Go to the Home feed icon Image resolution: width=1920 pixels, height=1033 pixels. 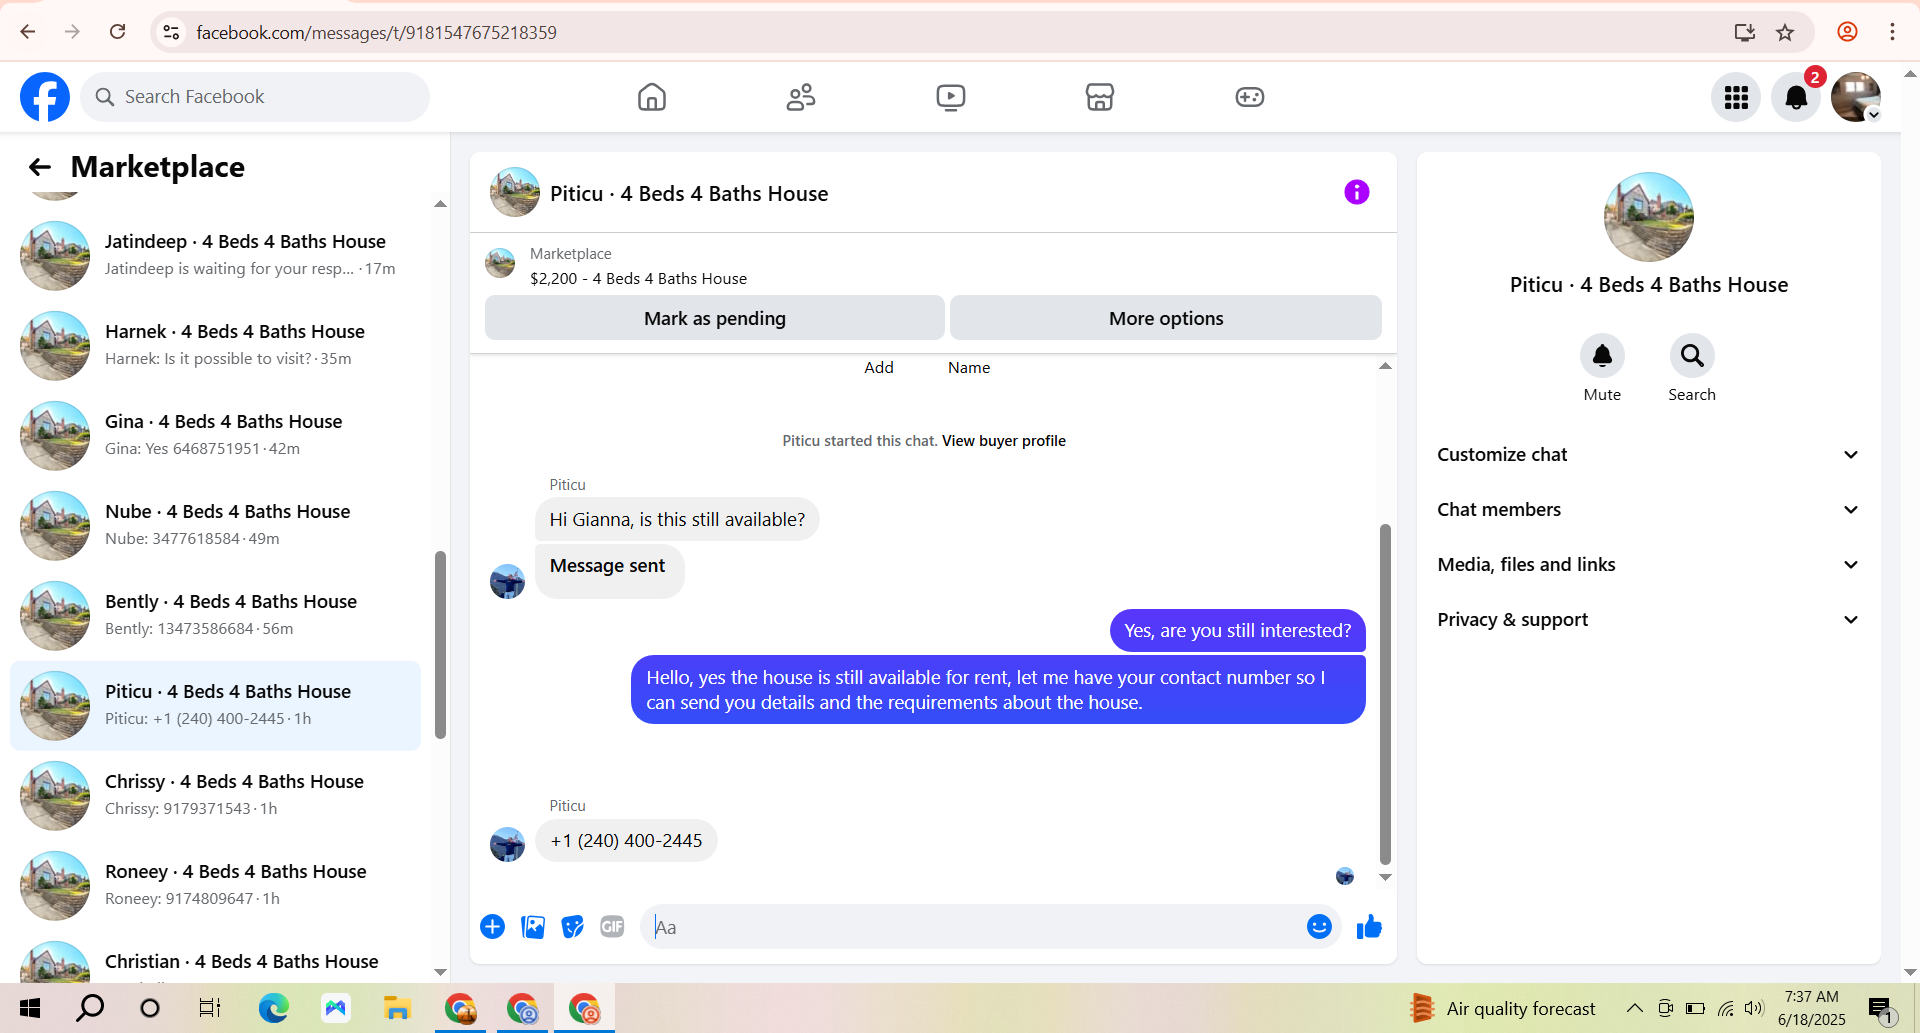tap(652, 97)
